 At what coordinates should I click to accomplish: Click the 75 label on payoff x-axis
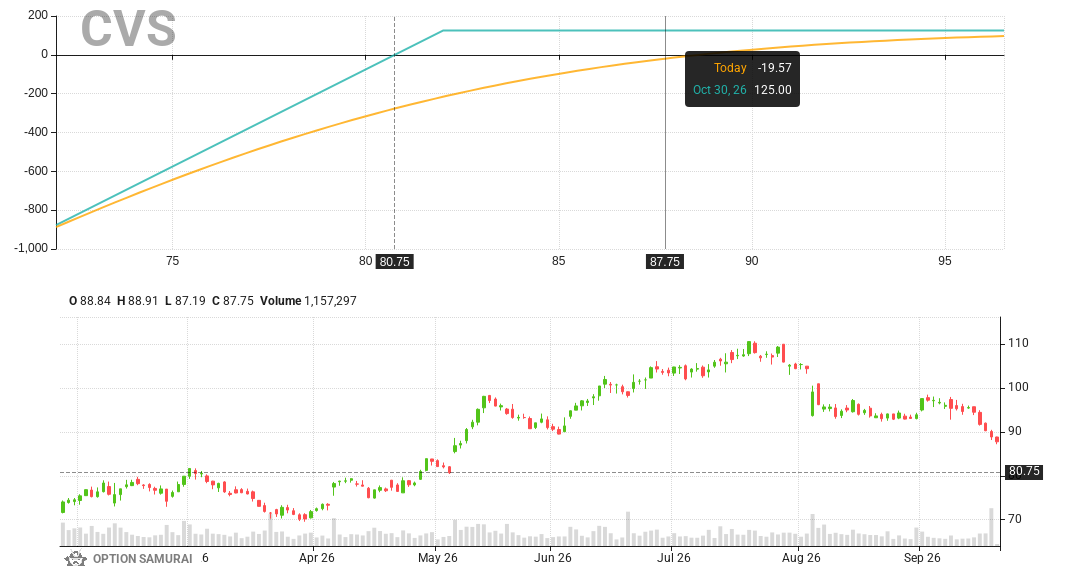[x=172, y=261]
